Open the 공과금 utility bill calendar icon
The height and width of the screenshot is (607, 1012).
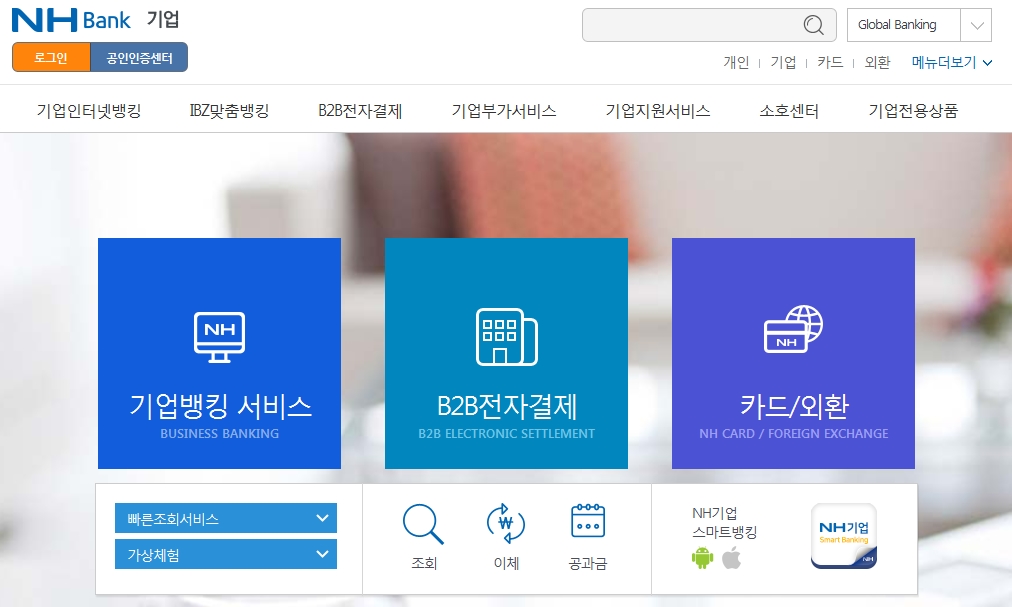pyautogui.click(x=588, y=521)
